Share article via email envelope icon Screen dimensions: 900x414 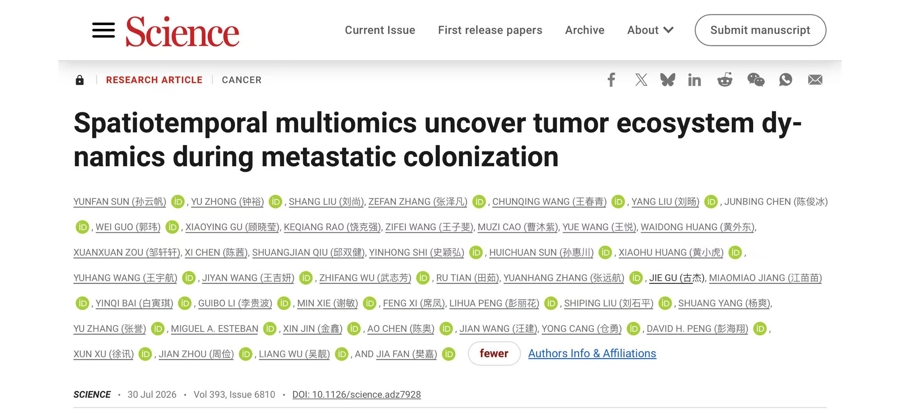click(x=815, y=80)
